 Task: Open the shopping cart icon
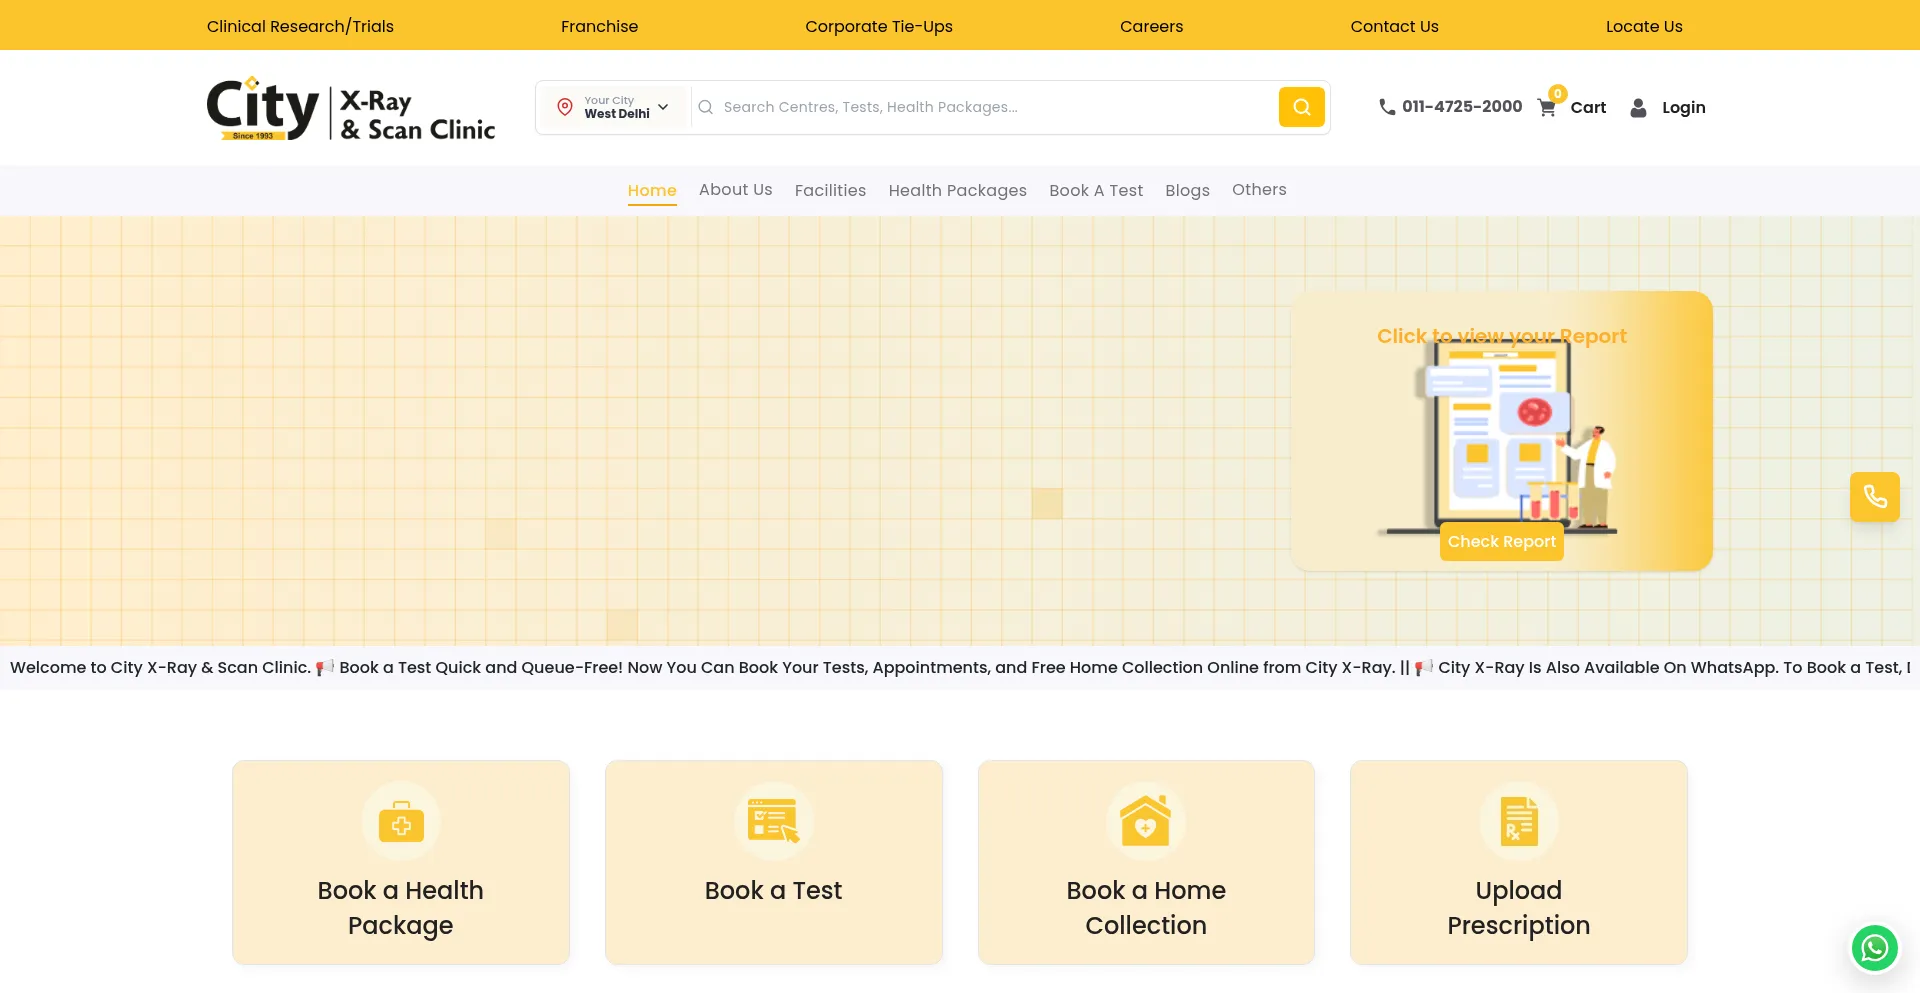(1547, 108)
